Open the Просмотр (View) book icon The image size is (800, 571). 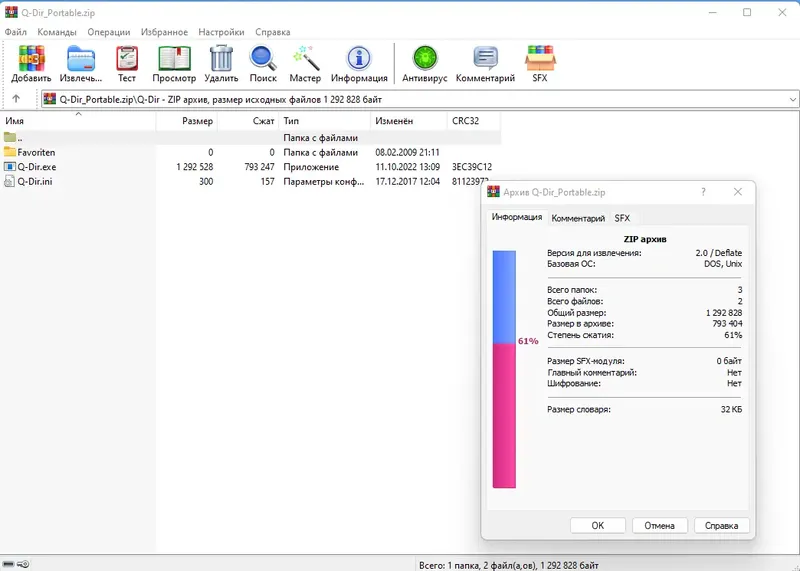point(174,58)
